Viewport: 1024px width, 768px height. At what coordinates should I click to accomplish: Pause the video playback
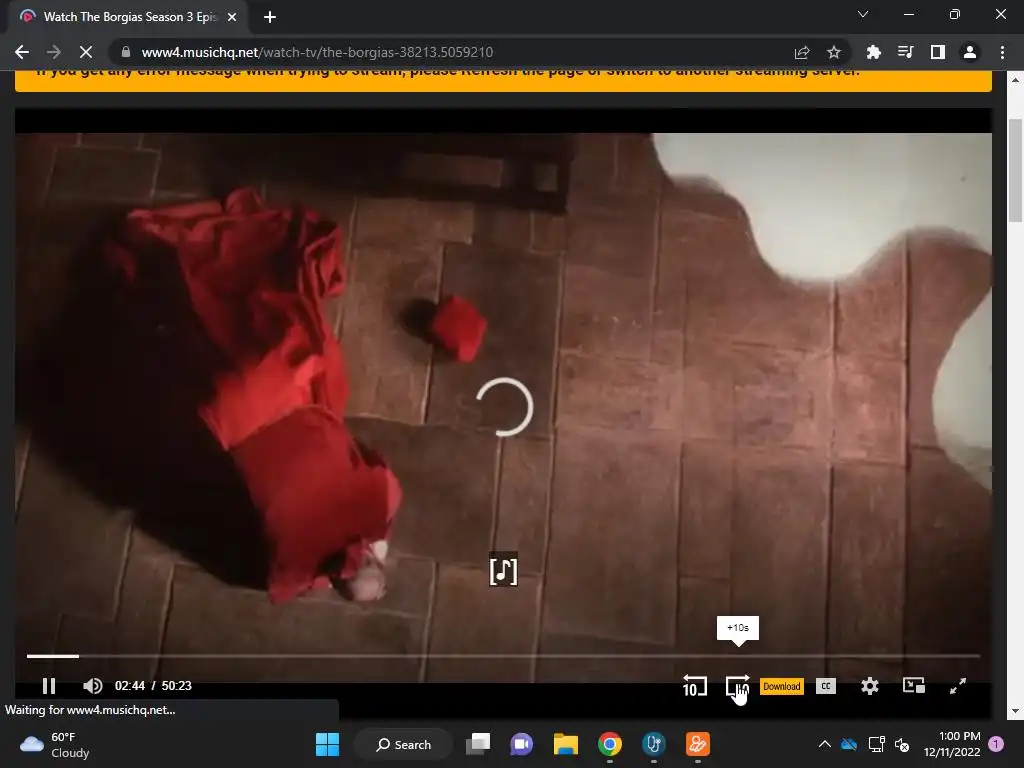click(x=48, y=686)
